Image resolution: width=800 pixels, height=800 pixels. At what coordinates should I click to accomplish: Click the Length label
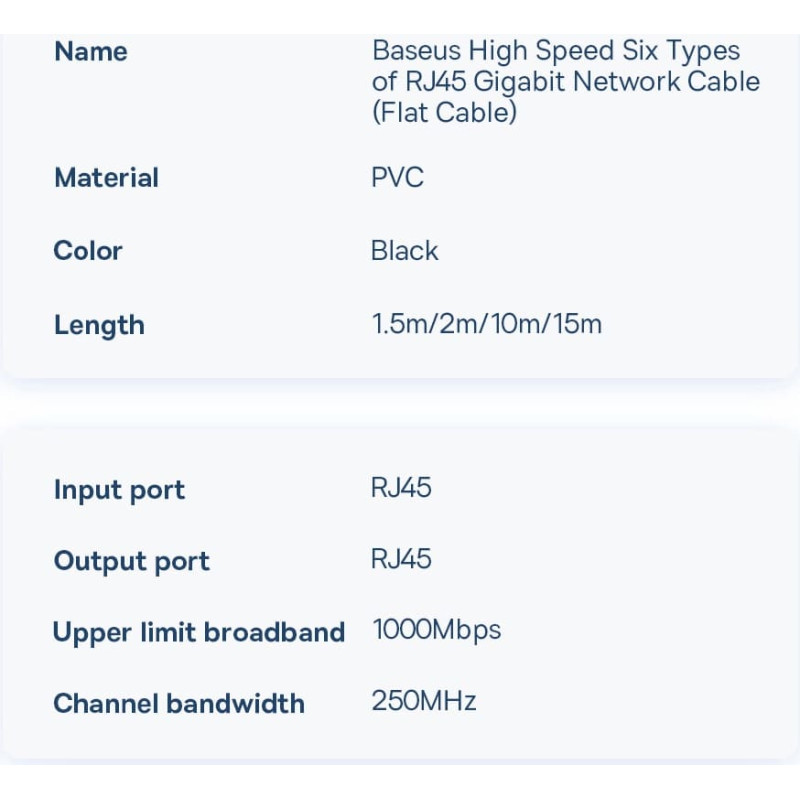pos(99,325)
